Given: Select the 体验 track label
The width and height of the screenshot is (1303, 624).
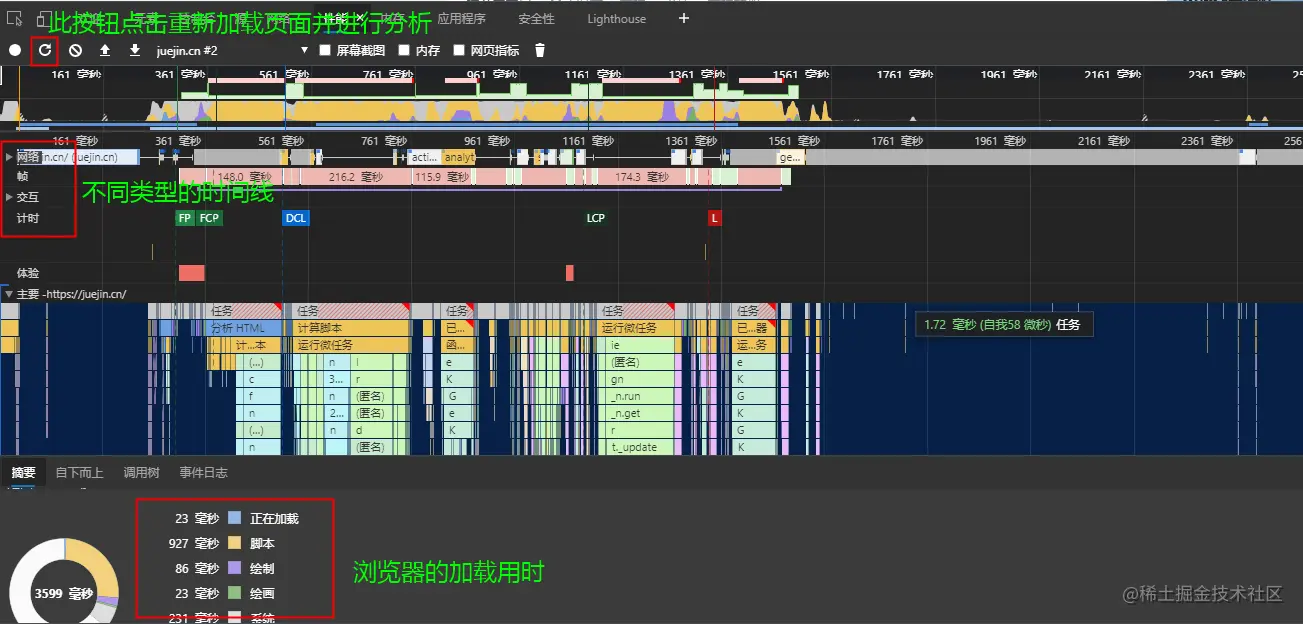Looking at the screenshot, I should (x=28, y=273).
